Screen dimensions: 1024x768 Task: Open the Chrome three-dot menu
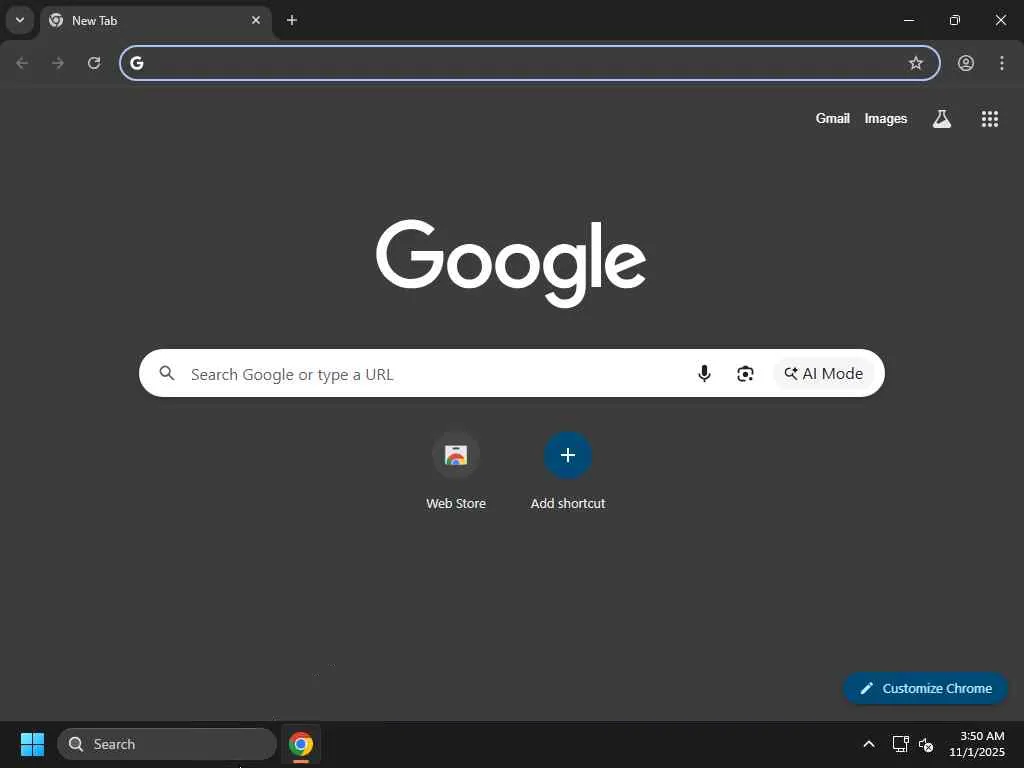(1002, 63)
